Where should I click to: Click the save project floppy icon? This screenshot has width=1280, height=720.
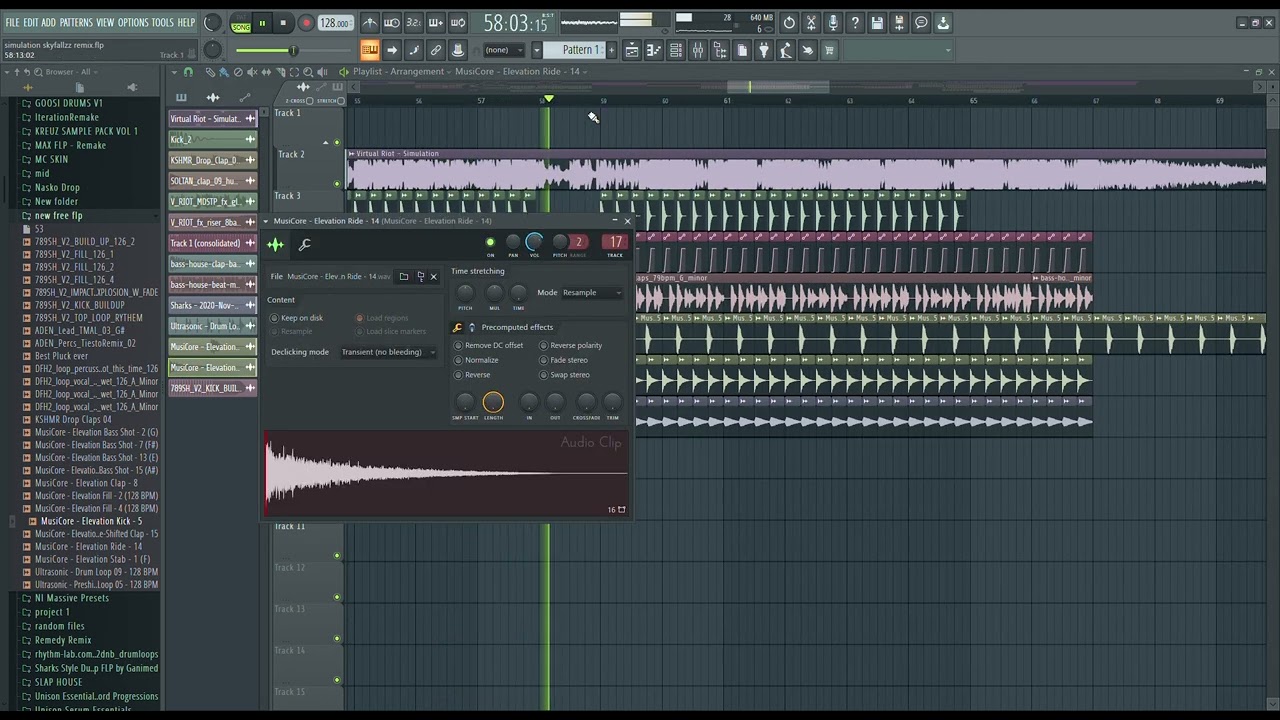(x=877, y=23)
